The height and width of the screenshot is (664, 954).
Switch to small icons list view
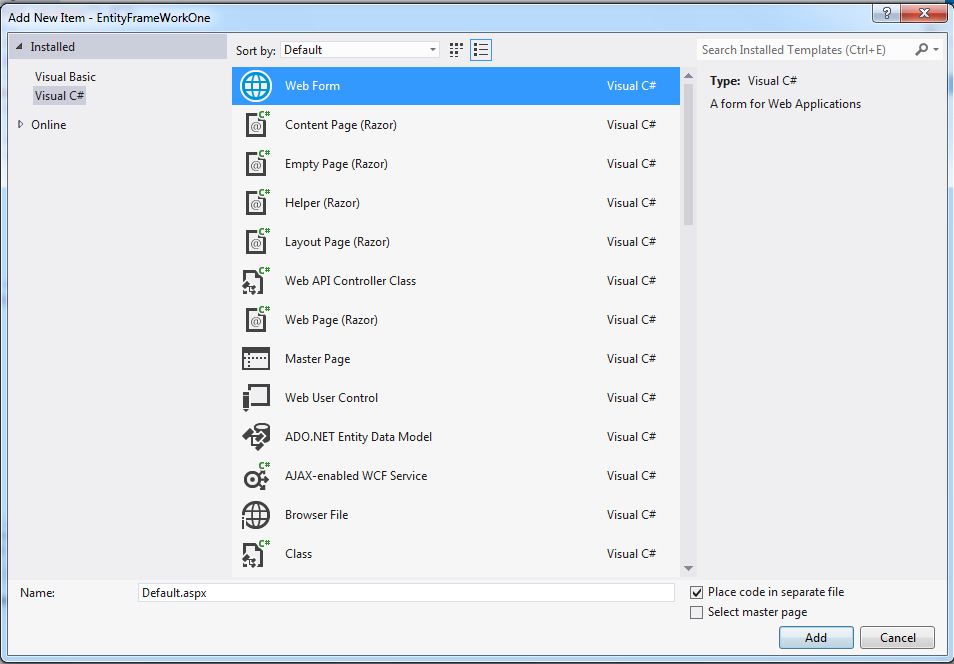click(481, 50)
